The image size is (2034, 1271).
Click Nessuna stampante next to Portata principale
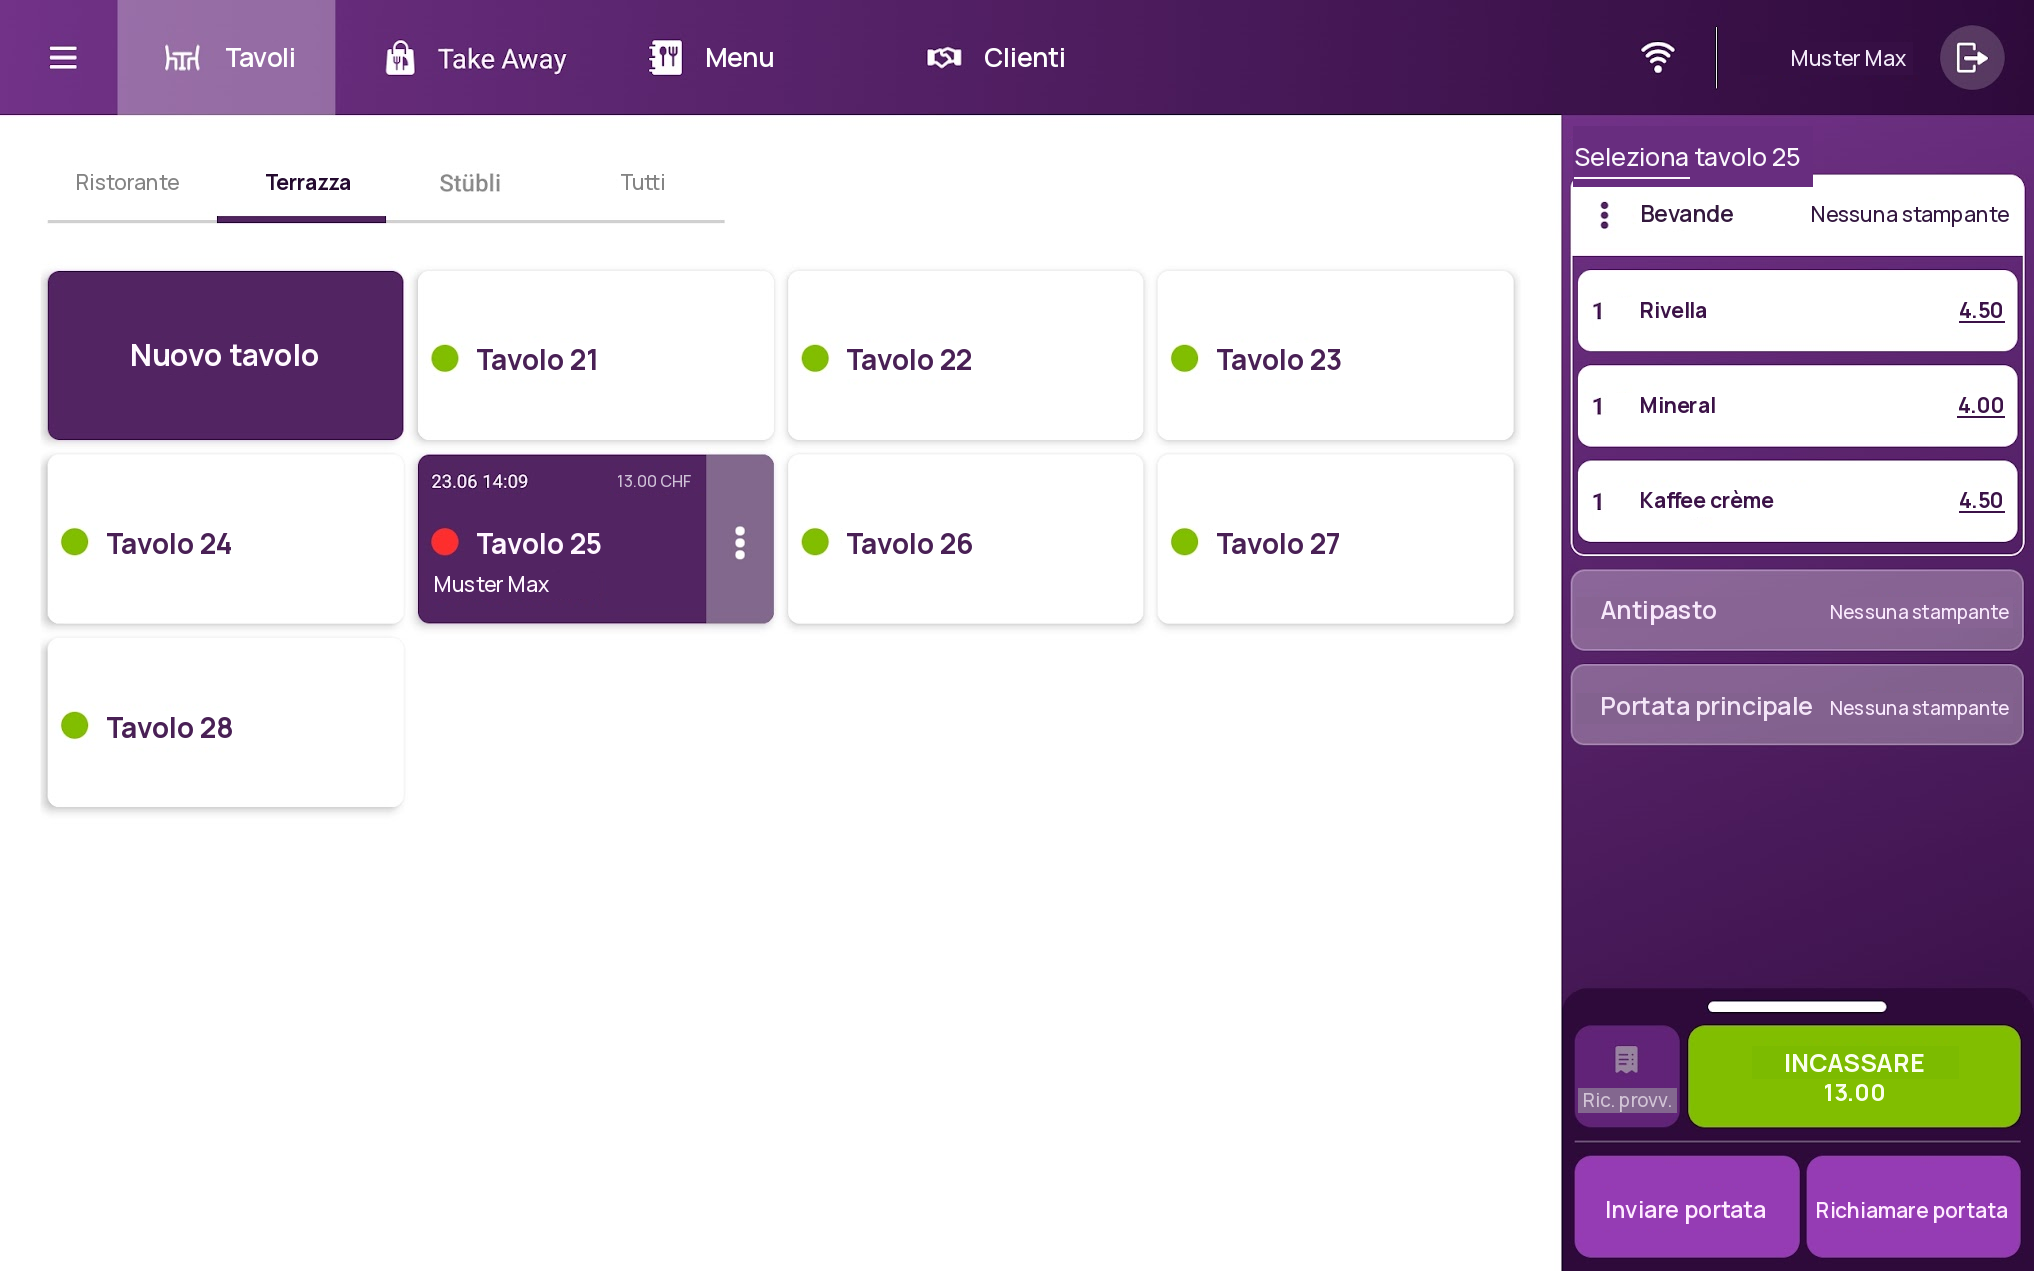click(1919, 708)
